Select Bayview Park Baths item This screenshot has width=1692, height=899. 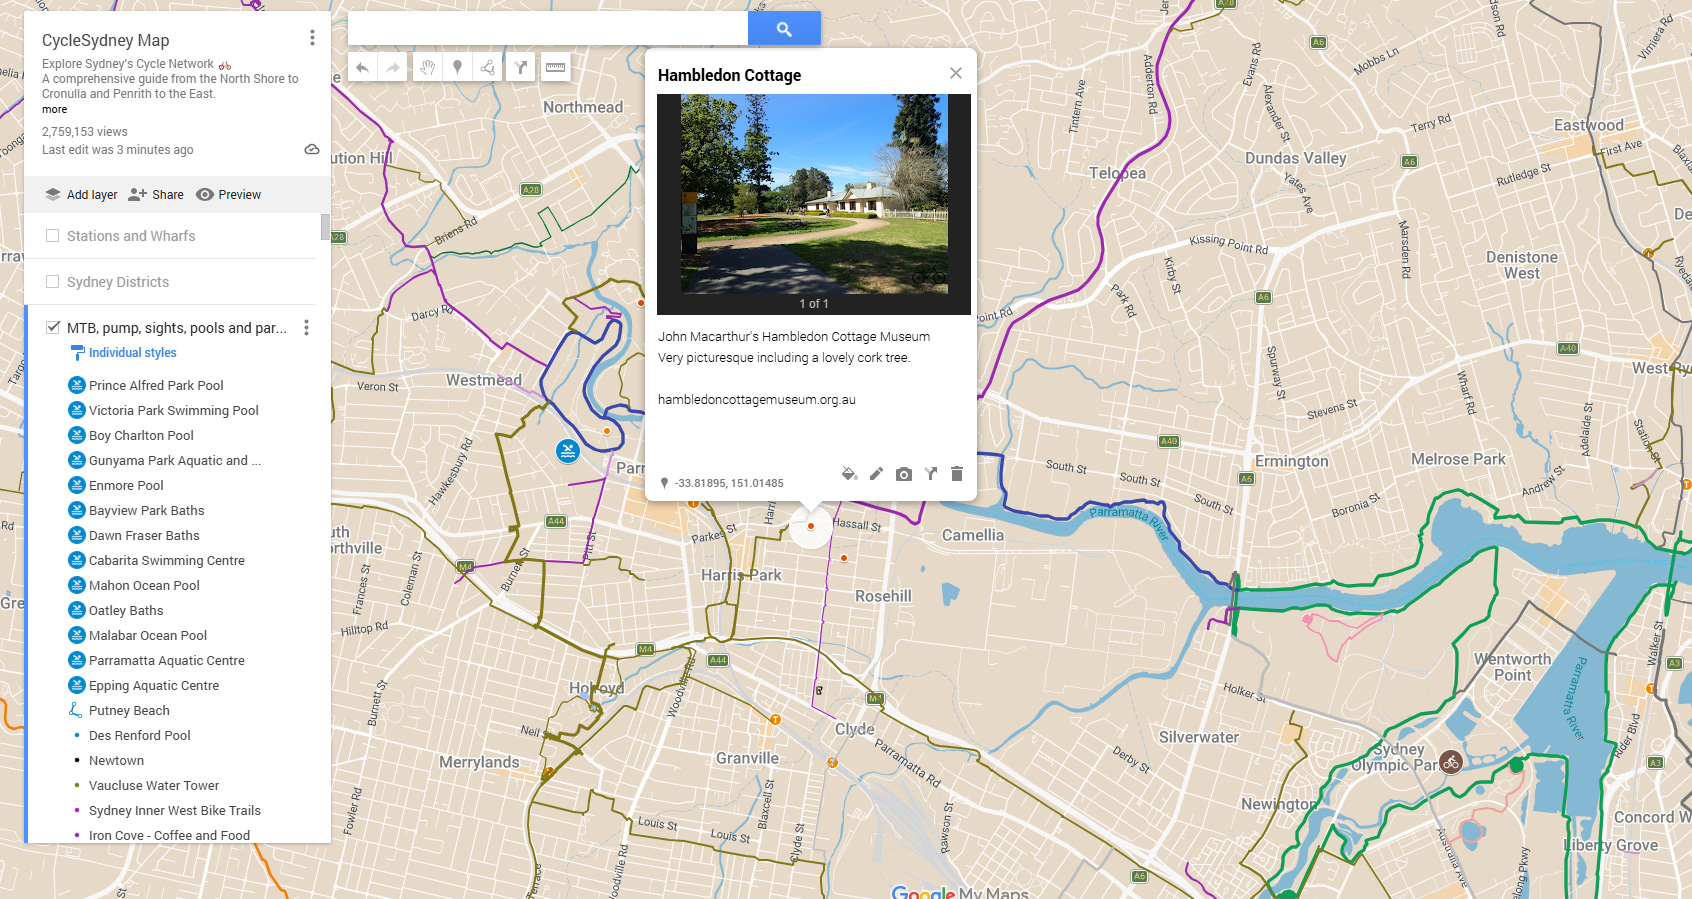tap(146, 510)
